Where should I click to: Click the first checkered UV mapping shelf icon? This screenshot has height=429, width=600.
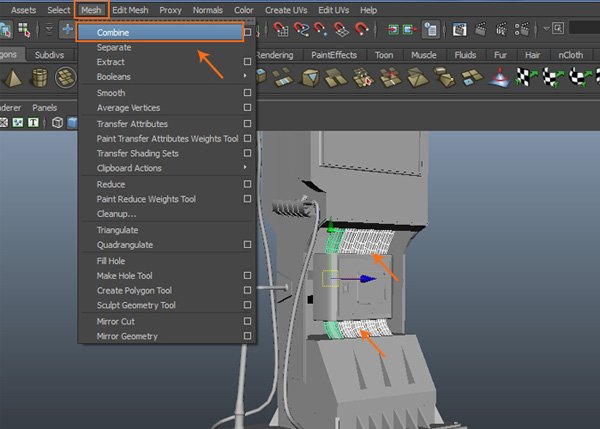pyautogui.click(x=526, y=77)
